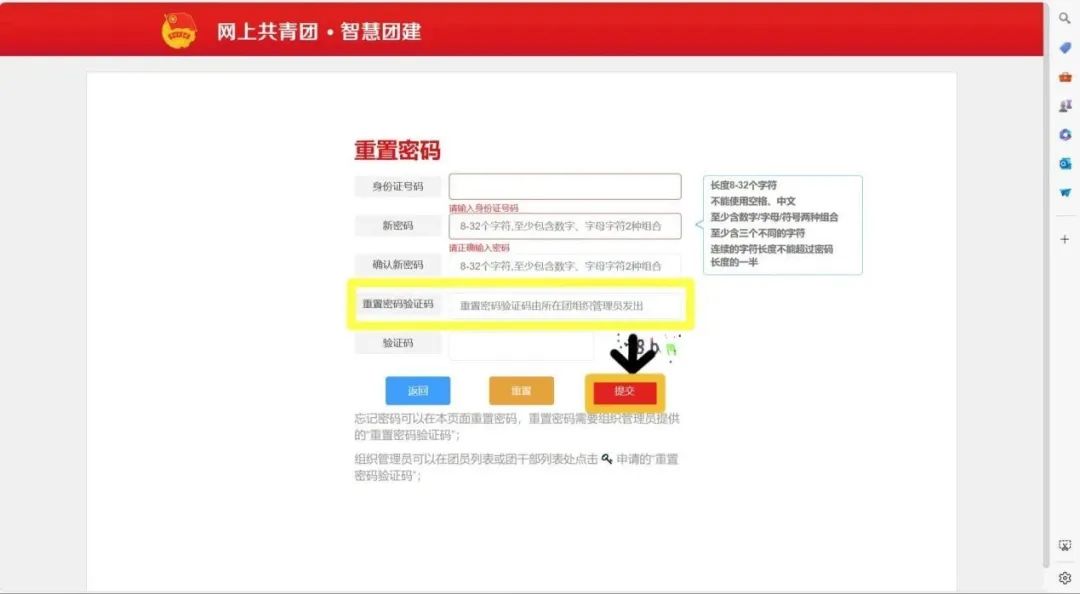Open the paper plane Drop sidebar icon
1080x594 pixels.
pyautogui.click(x=1065, y=192)
